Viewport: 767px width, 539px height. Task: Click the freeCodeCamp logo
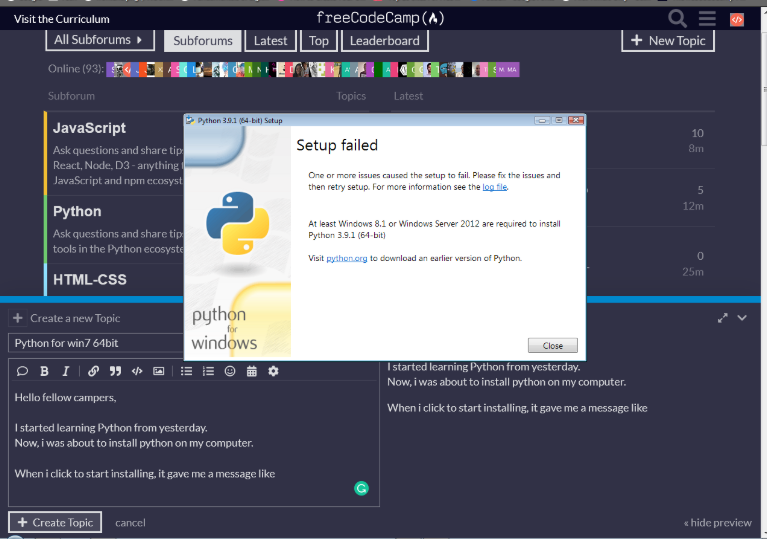(380, 18)
